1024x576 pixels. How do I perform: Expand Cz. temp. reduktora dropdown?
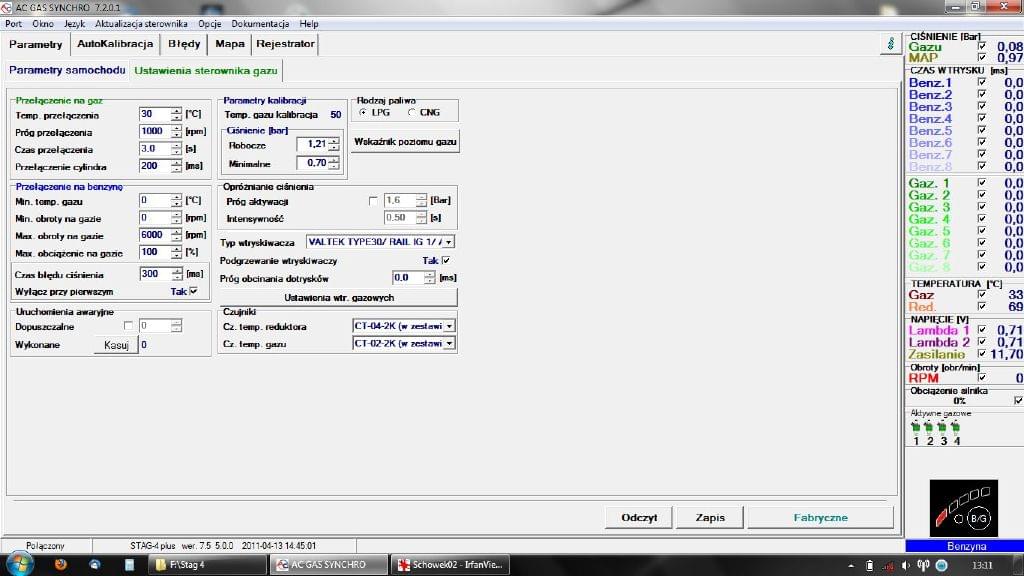tap(450, 326)
